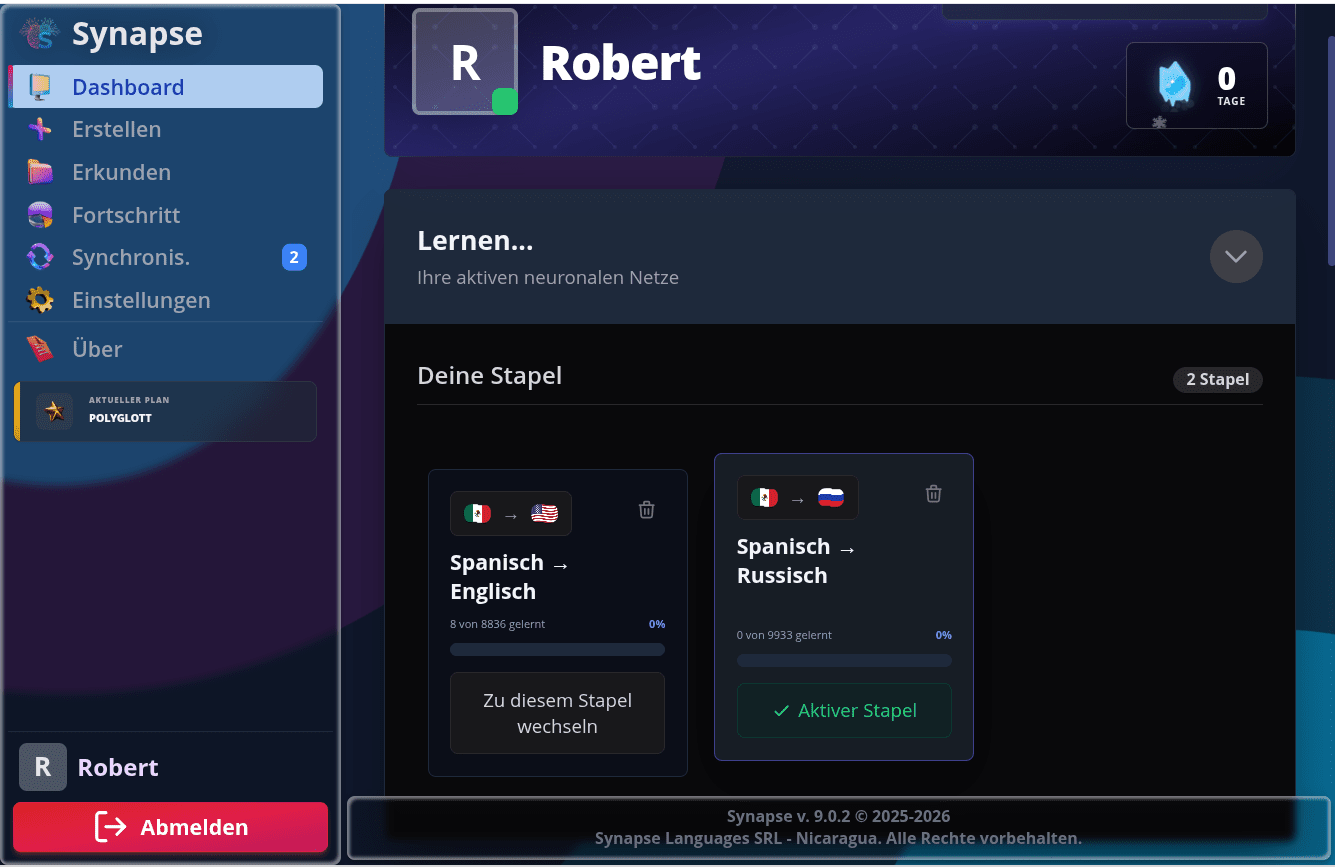Image resolution: width=1335 pixels, height=867 pixels.
Task: Click the Spanisch → Russisch stack title
Action: click(797, 561)
